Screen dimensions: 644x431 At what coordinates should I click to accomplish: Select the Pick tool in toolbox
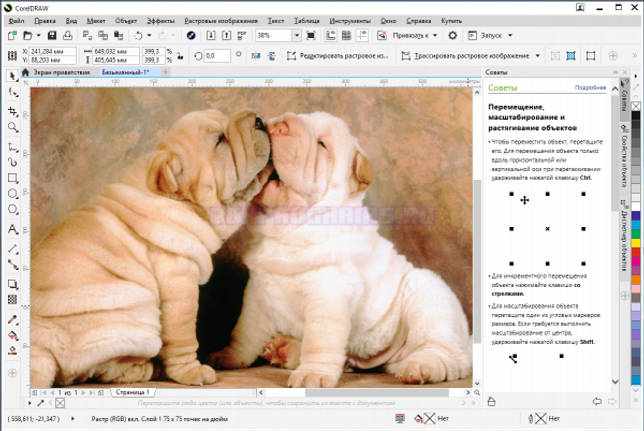13,76
